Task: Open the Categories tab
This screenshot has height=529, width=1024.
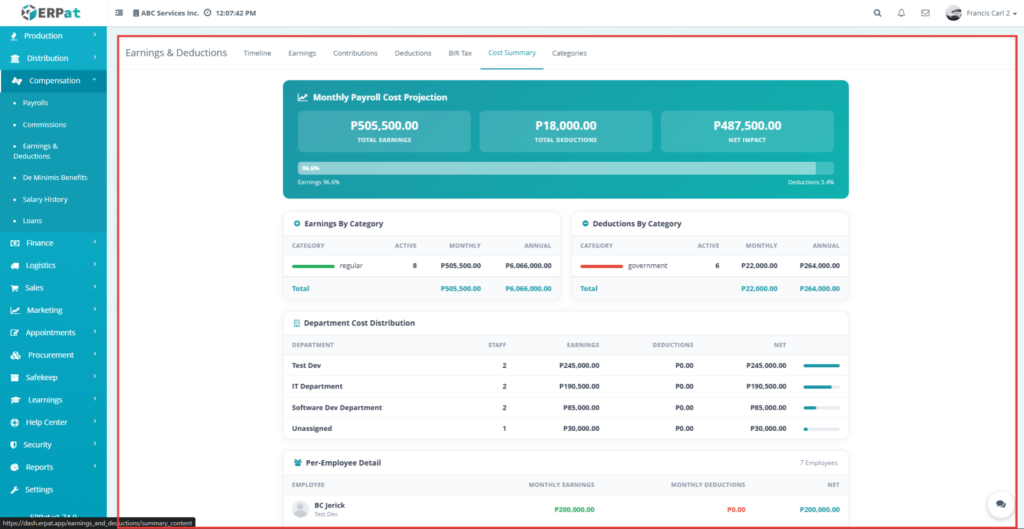Action: (x=569, y=53)
